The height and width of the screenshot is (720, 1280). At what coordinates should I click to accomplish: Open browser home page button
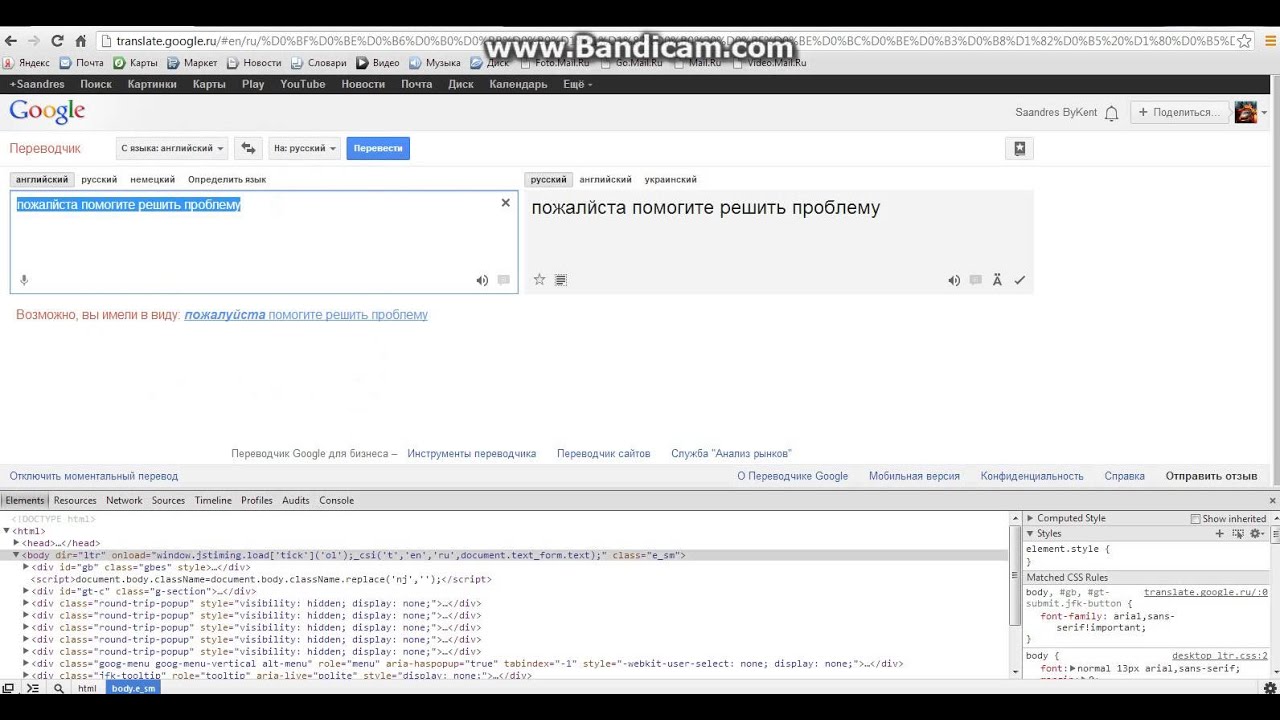pyautogui.click(x=81, y=41)
